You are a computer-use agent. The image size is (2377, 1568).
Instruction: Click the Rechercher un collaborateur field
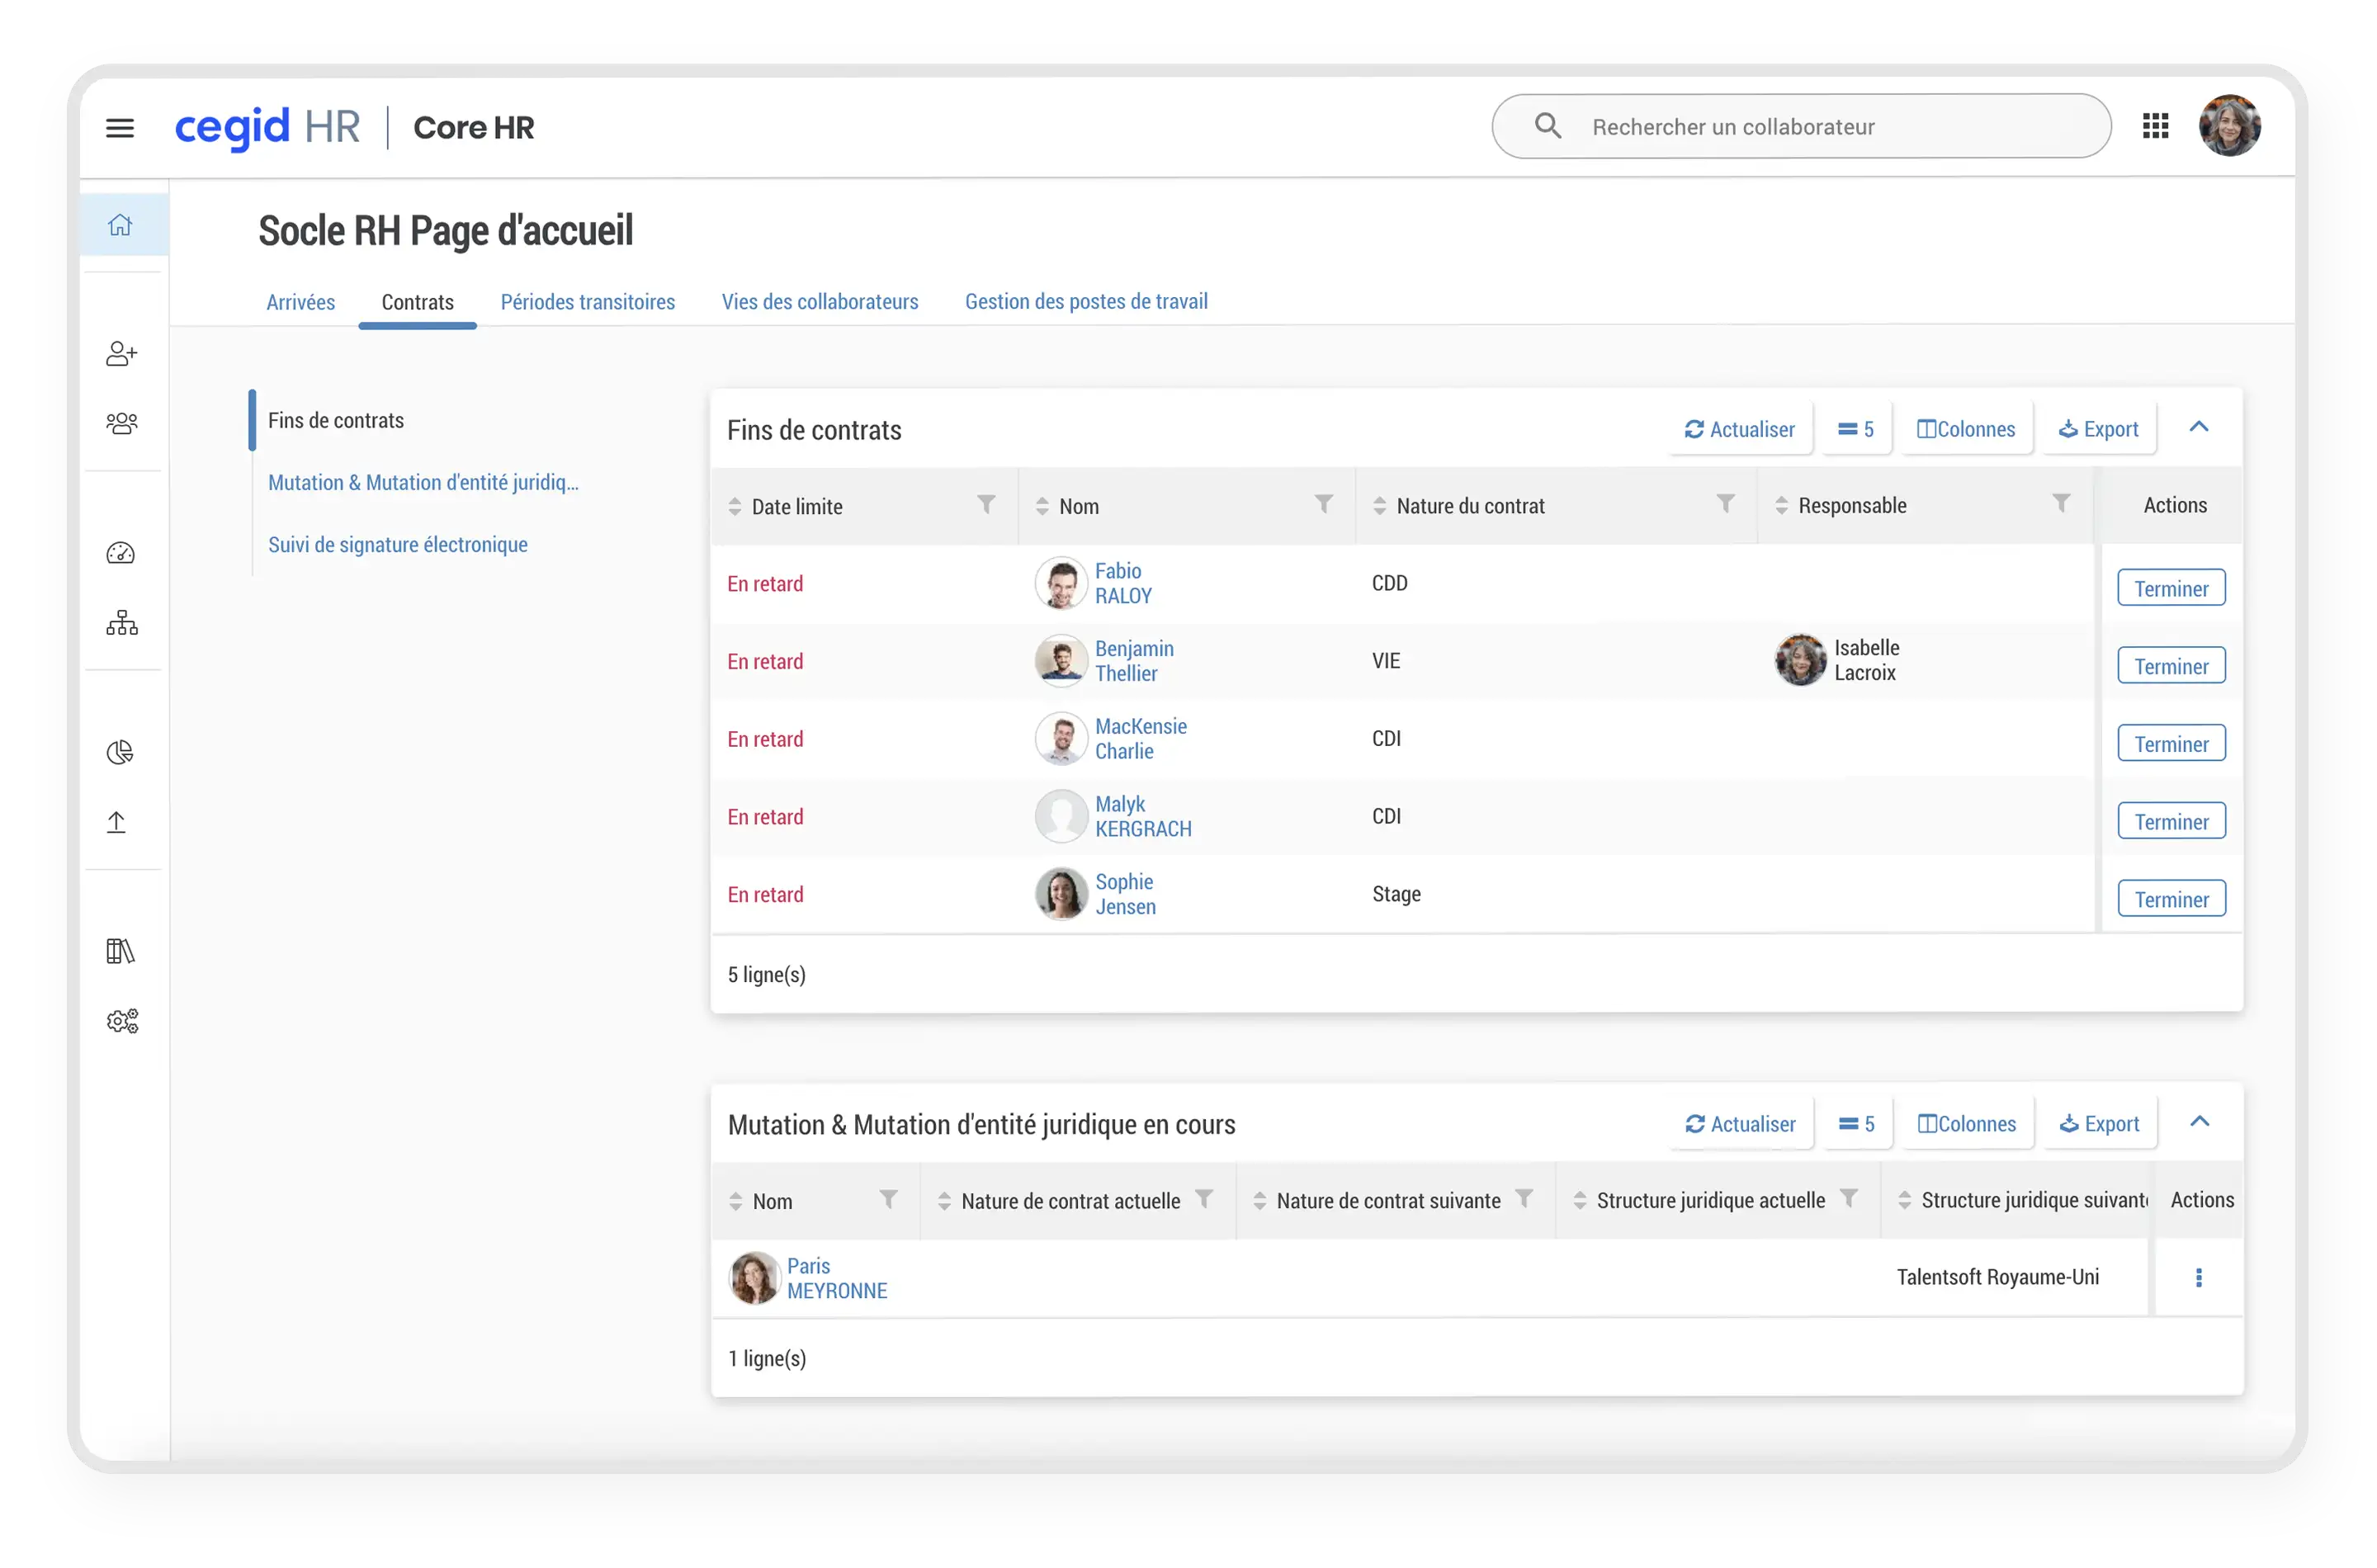[x=1800, y=127]
